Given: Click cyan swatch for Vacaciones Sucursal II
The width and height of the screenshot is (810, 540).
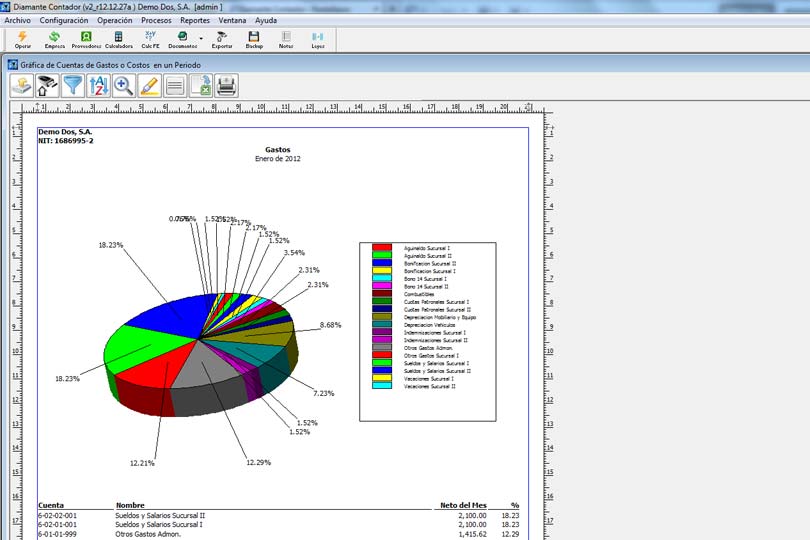Looking at the screenshot, I should pyautogui.click(x=382, y=385).
